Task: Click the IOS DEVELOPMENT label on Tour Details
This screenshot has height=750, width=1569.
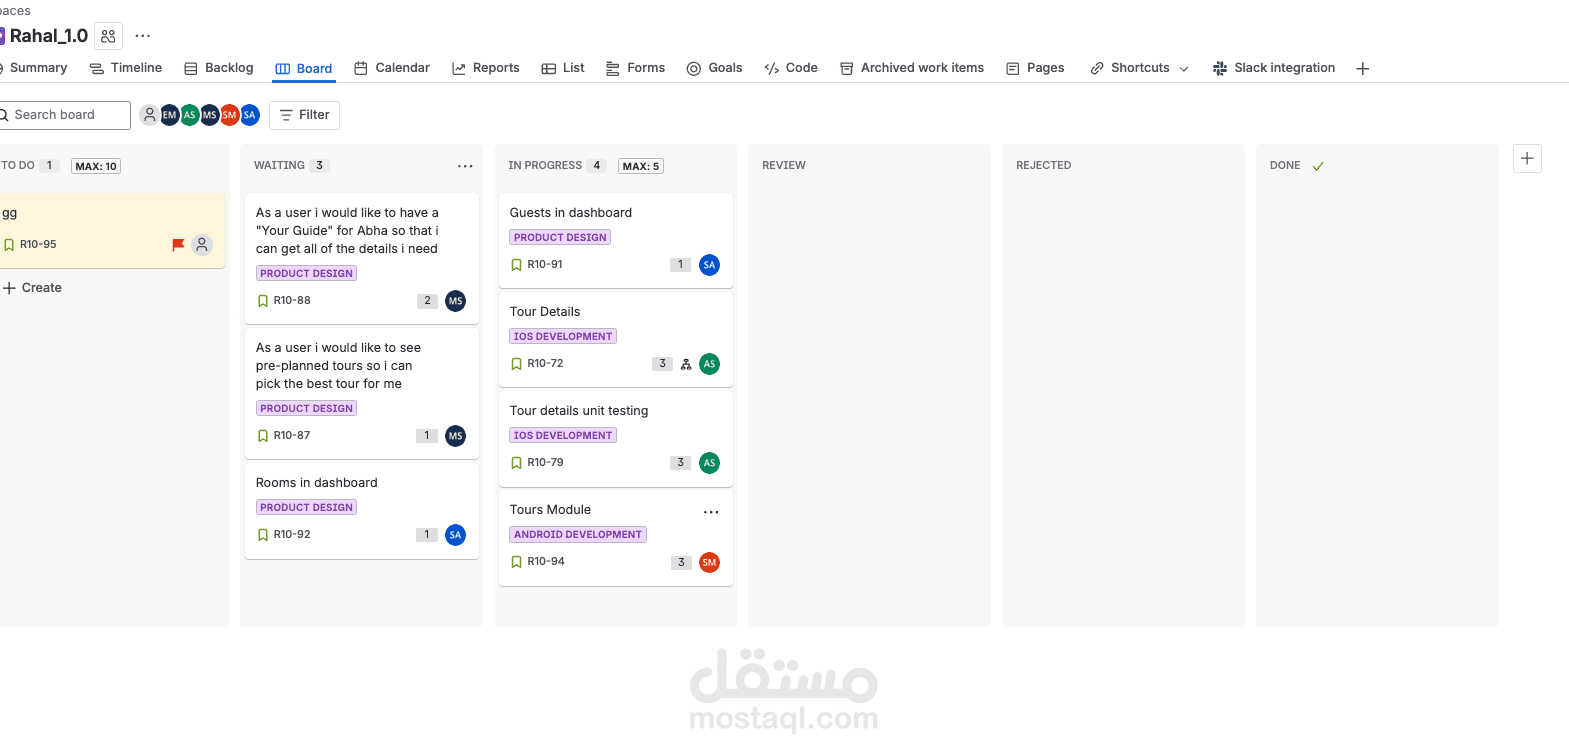Action: pyautogui.click(x=563, y=337)
